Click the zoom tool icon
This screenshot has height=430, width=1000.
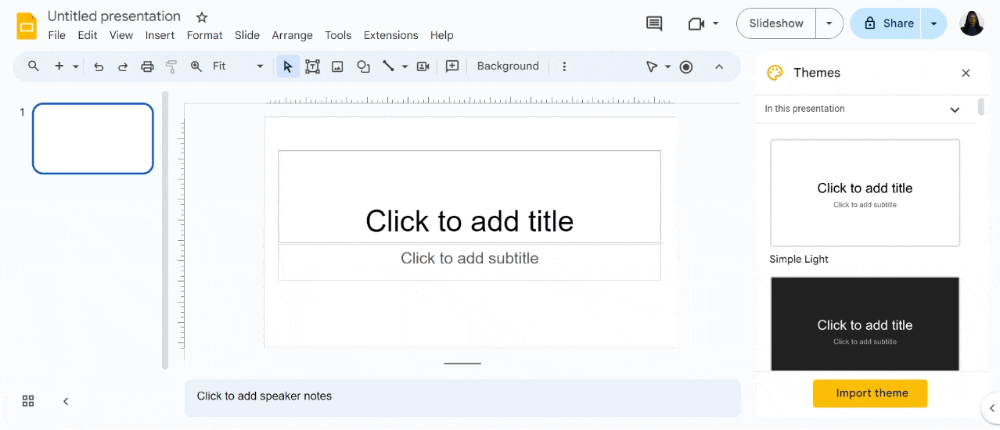[196, 66]
